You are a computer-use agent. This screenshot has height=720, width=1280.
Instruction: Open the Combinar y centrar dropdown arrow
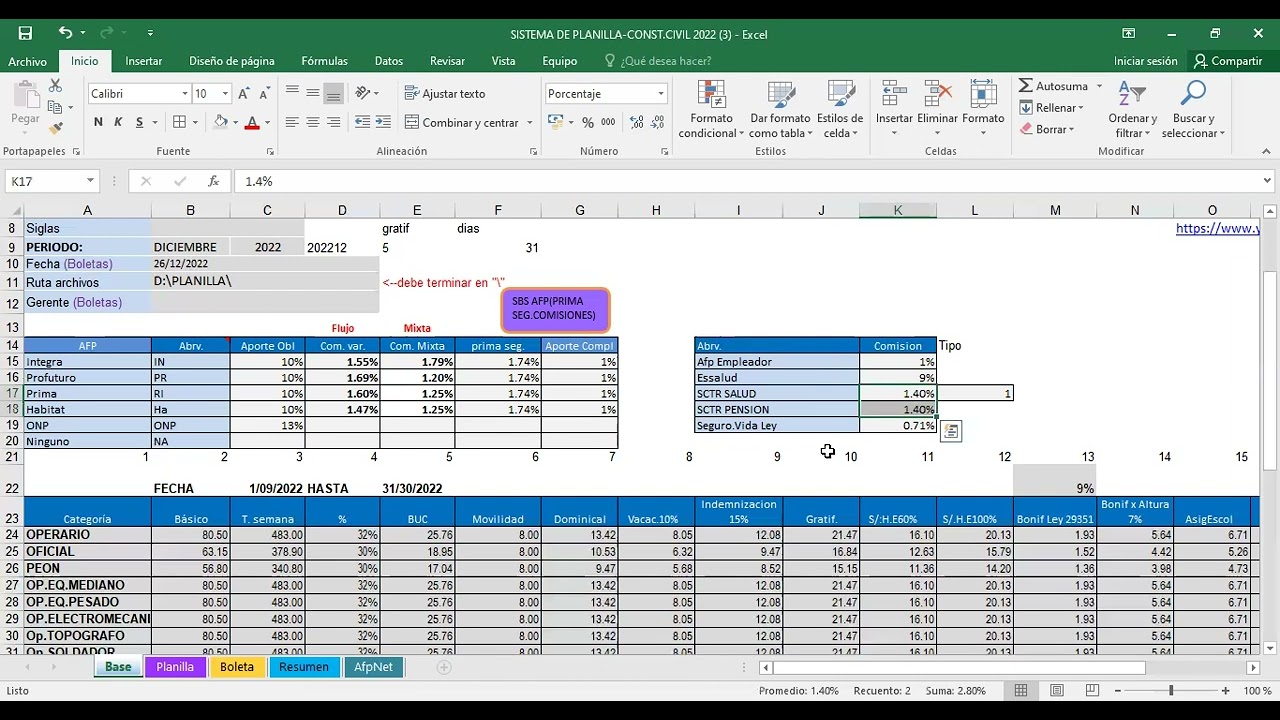click(528, 122)
